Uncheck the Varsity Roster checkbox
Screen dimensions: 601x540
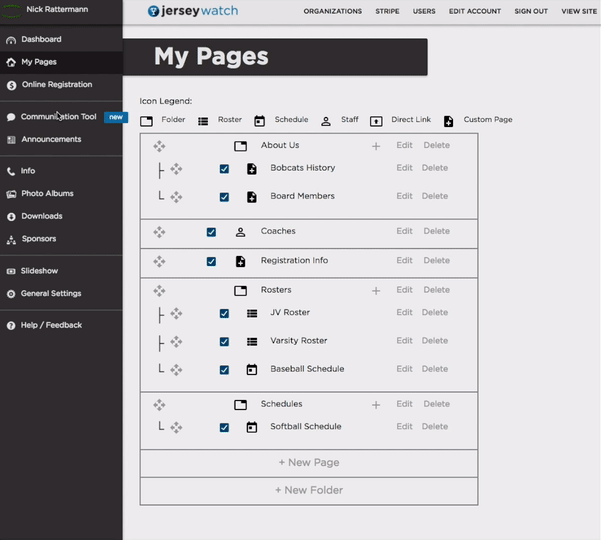pos(224,341)
